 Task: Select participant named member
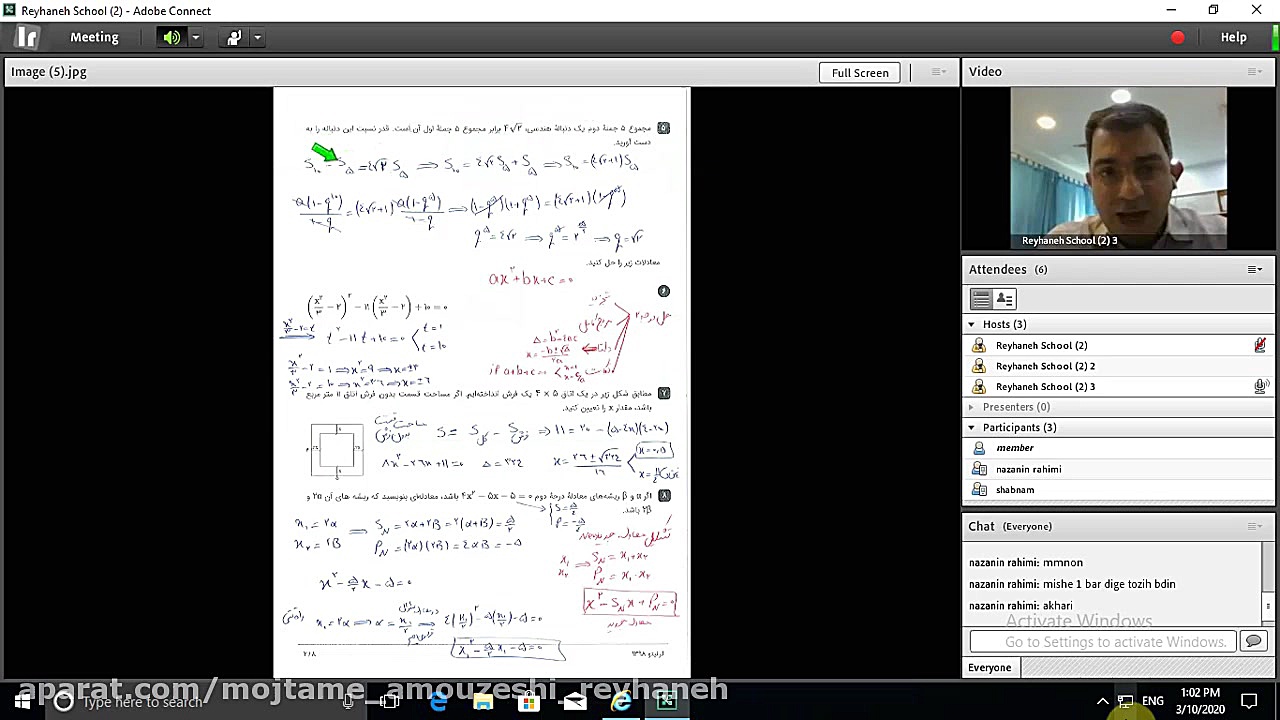pyautogui.click(x=1118, y=448)
